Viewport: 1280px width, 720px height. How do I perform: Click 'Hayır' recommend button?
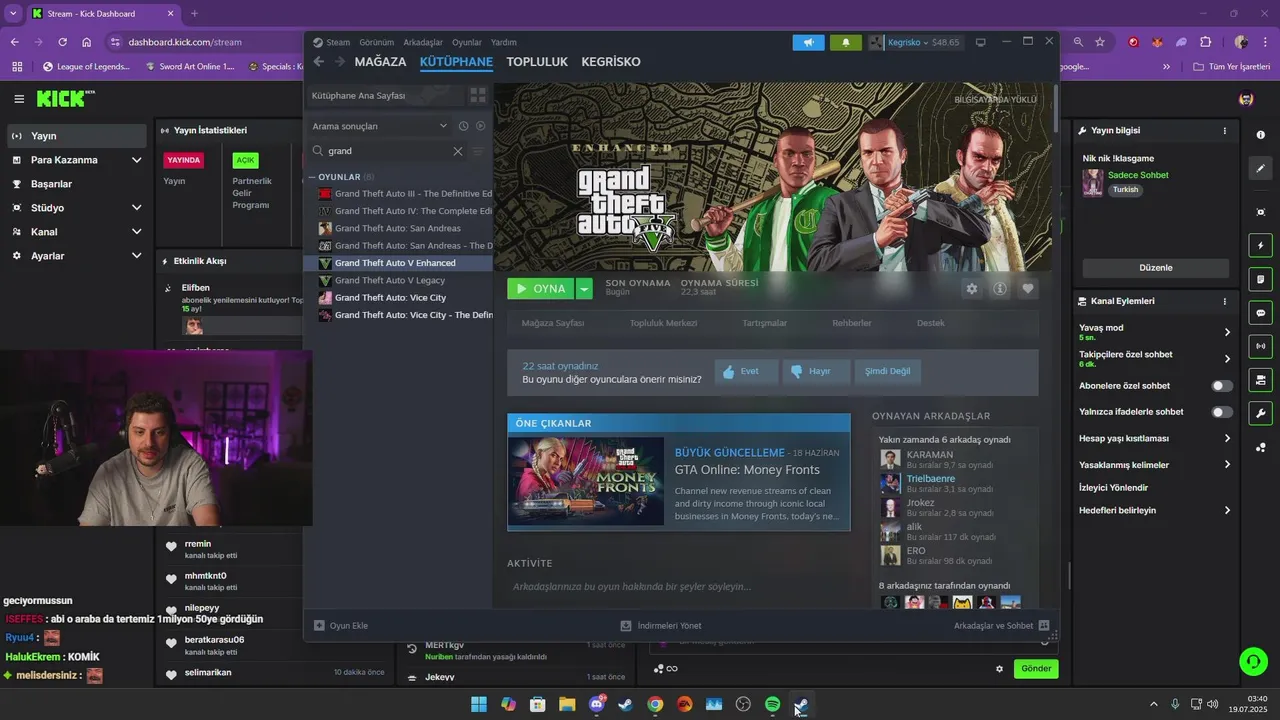815,371
